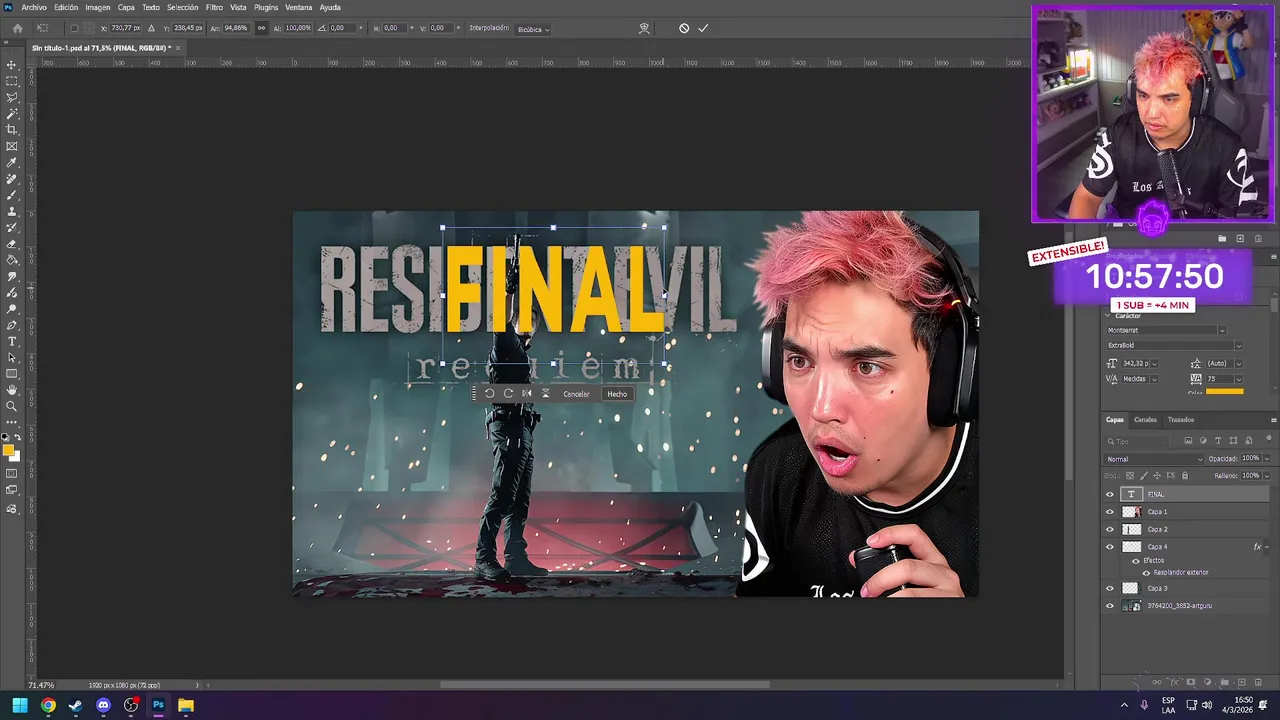This screenshot has height=720, width=1280.
Task: Toggle the reference point checkbox
Action: click(x=74, y=28)
